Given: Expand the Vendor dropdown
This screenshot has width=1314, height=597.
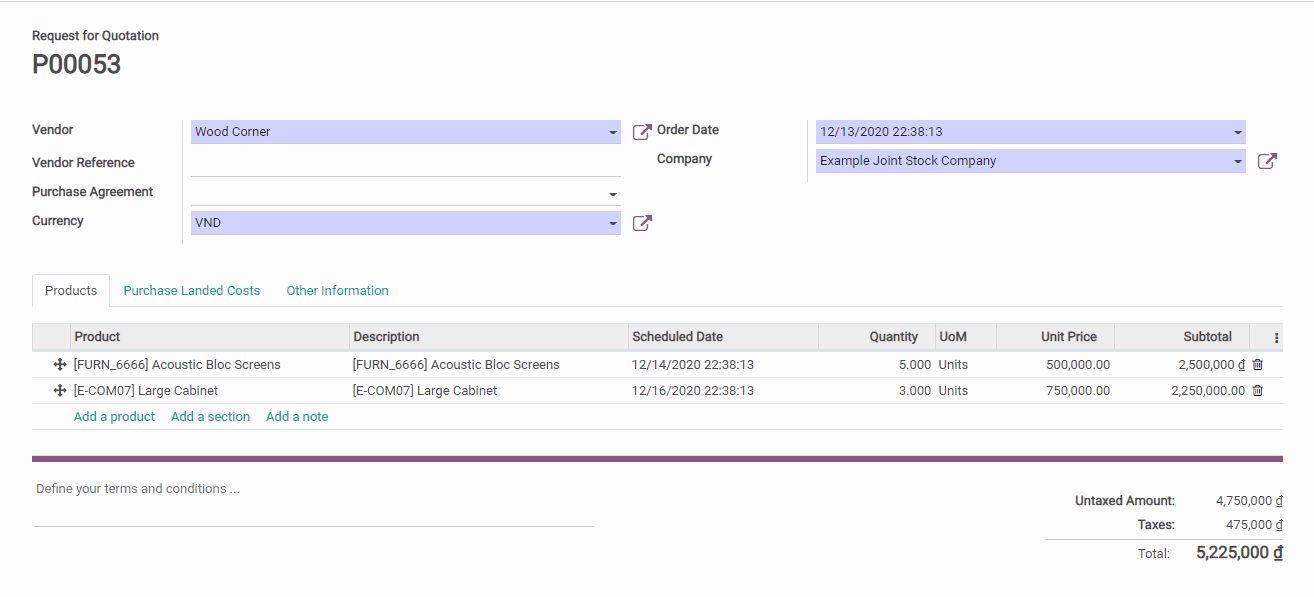Looking at the screenshot, I should point(613,133).
